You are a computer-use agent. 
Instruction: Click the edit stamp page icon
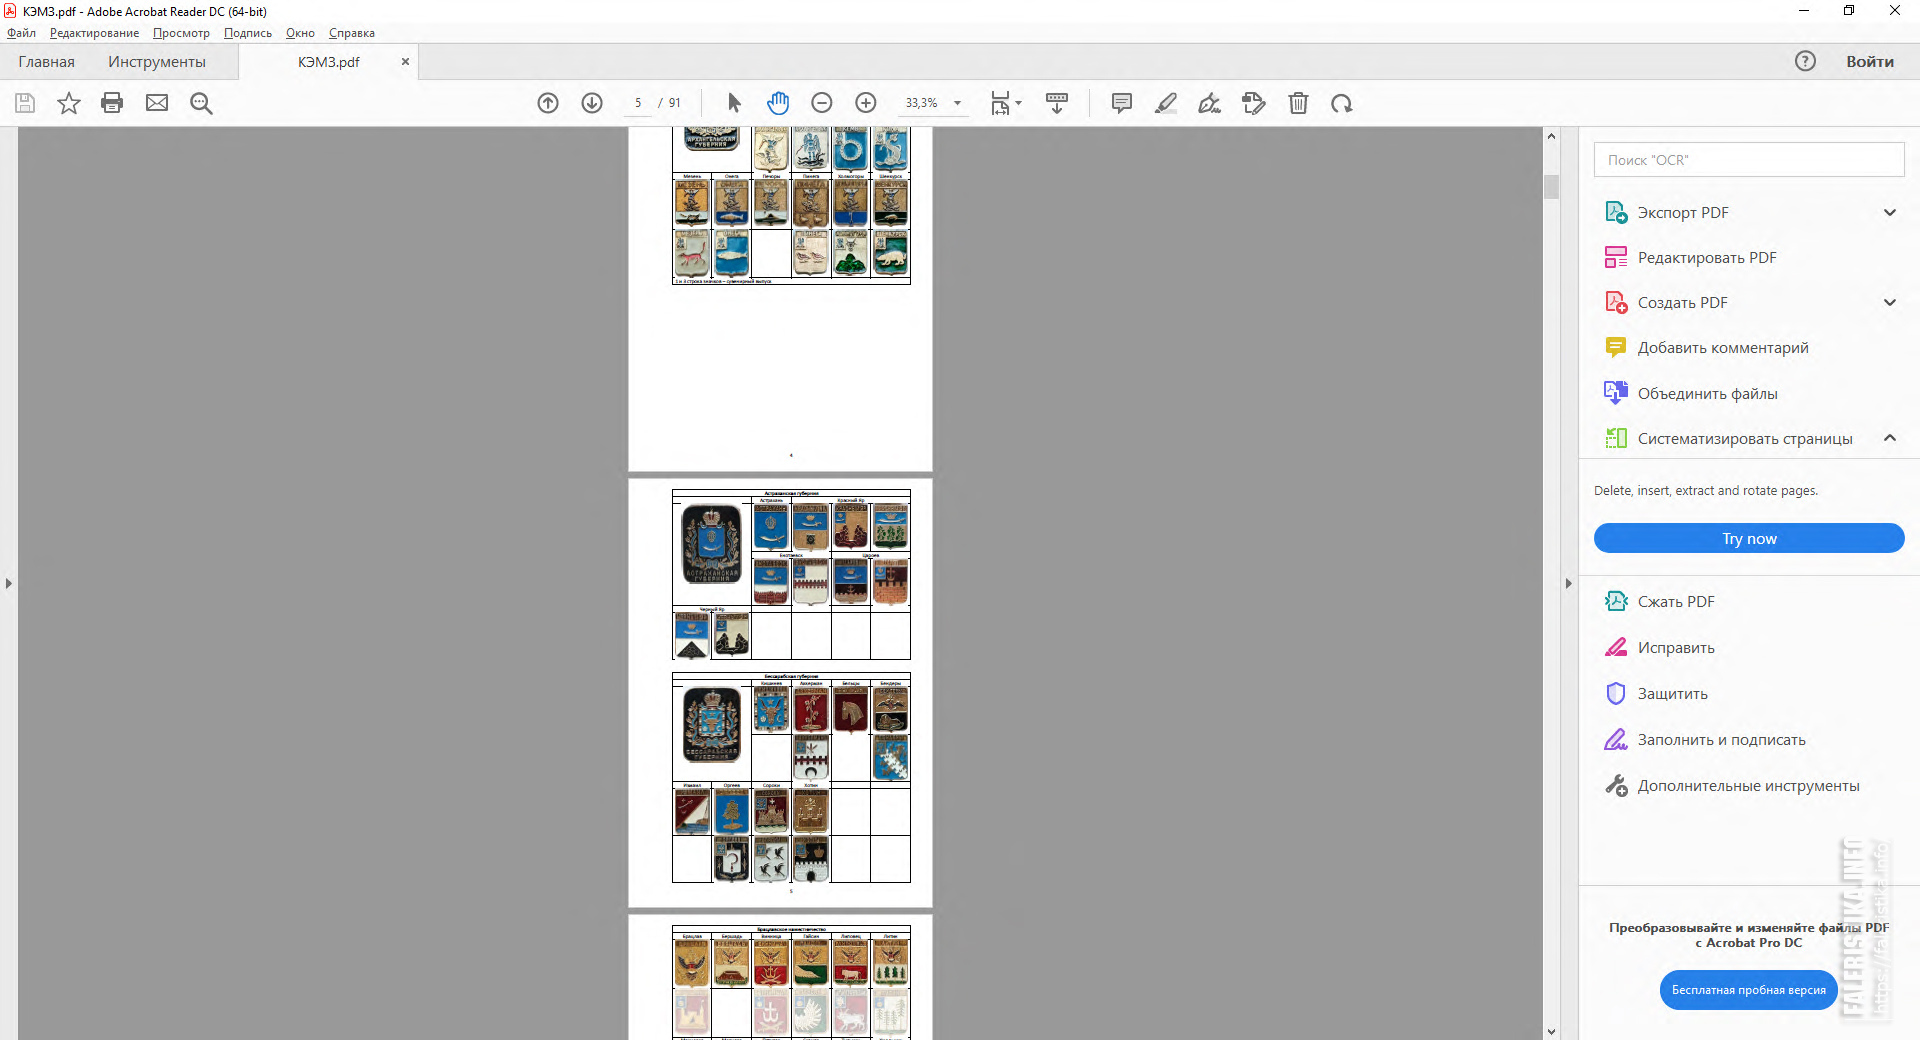(1254, 103)
